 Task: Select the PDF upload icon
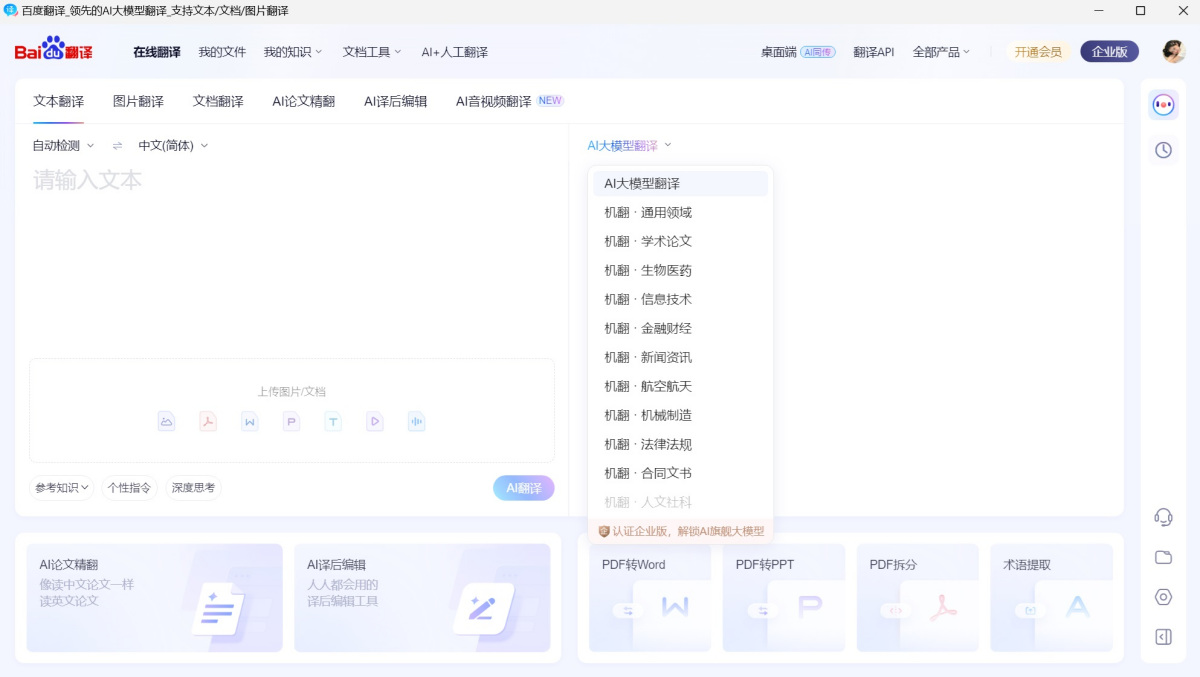tap(207, 421)
